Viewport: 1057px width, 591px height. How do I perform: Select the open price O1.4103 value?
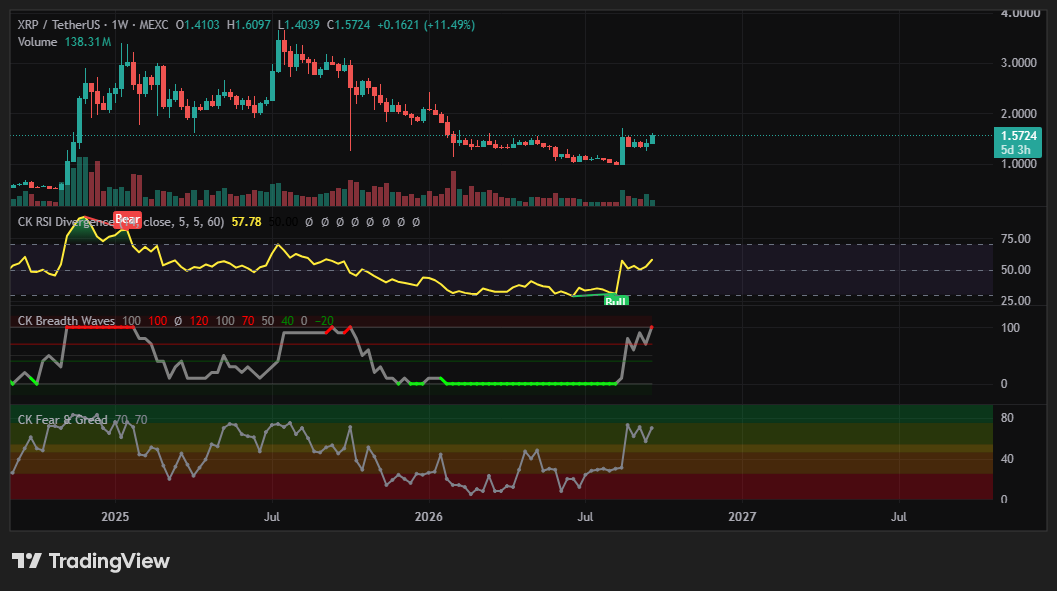coord(198,25)
